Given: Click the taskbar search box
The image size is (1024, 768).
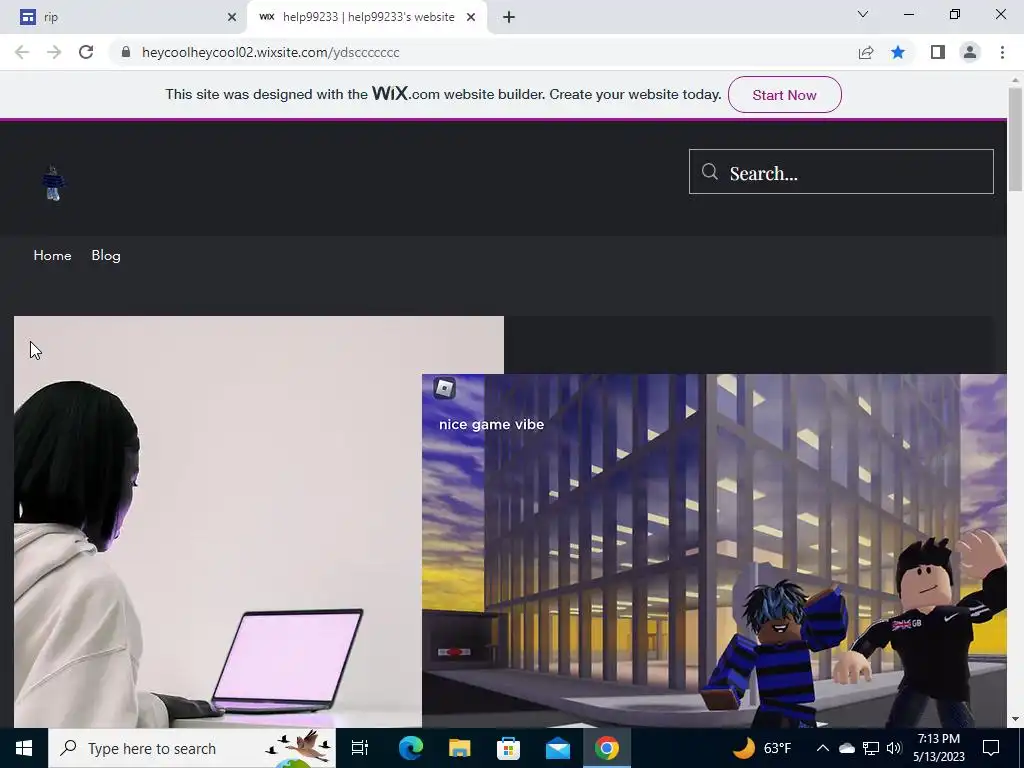Looking at the screenshot, I should click(192, 748).
